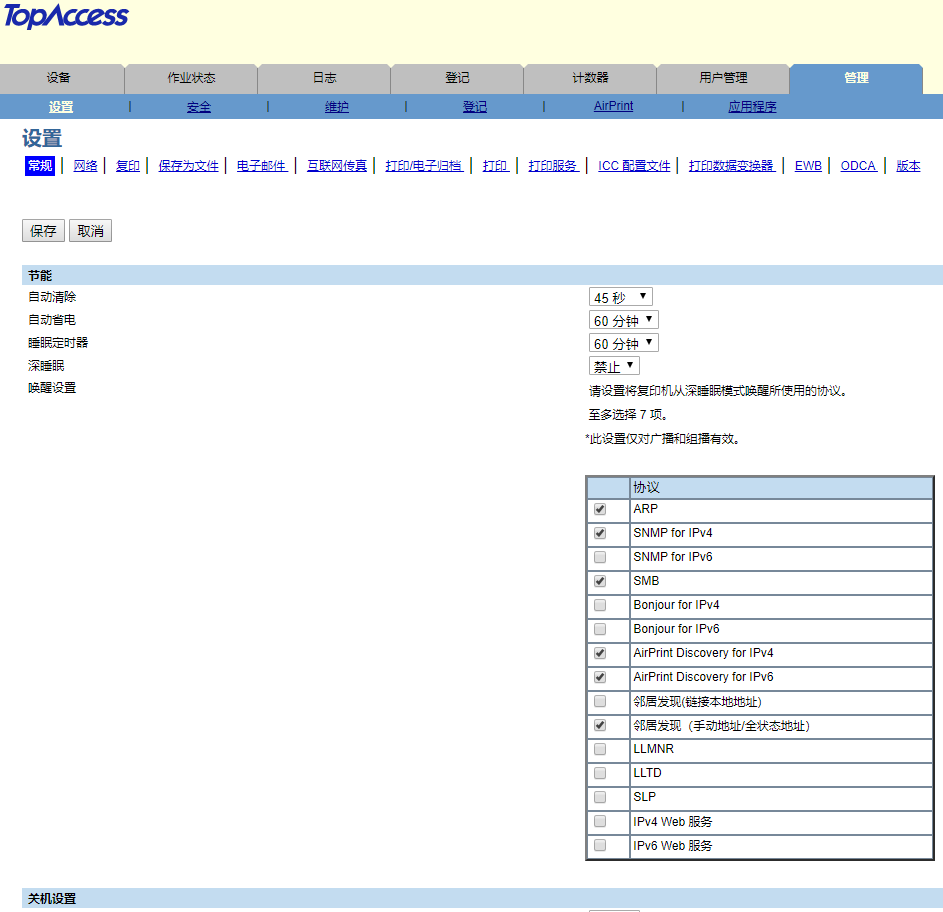The width and height of the screenshot is (943, 912).
Task: Open the 网络 settings link
Action: click(x=86, y=166)
